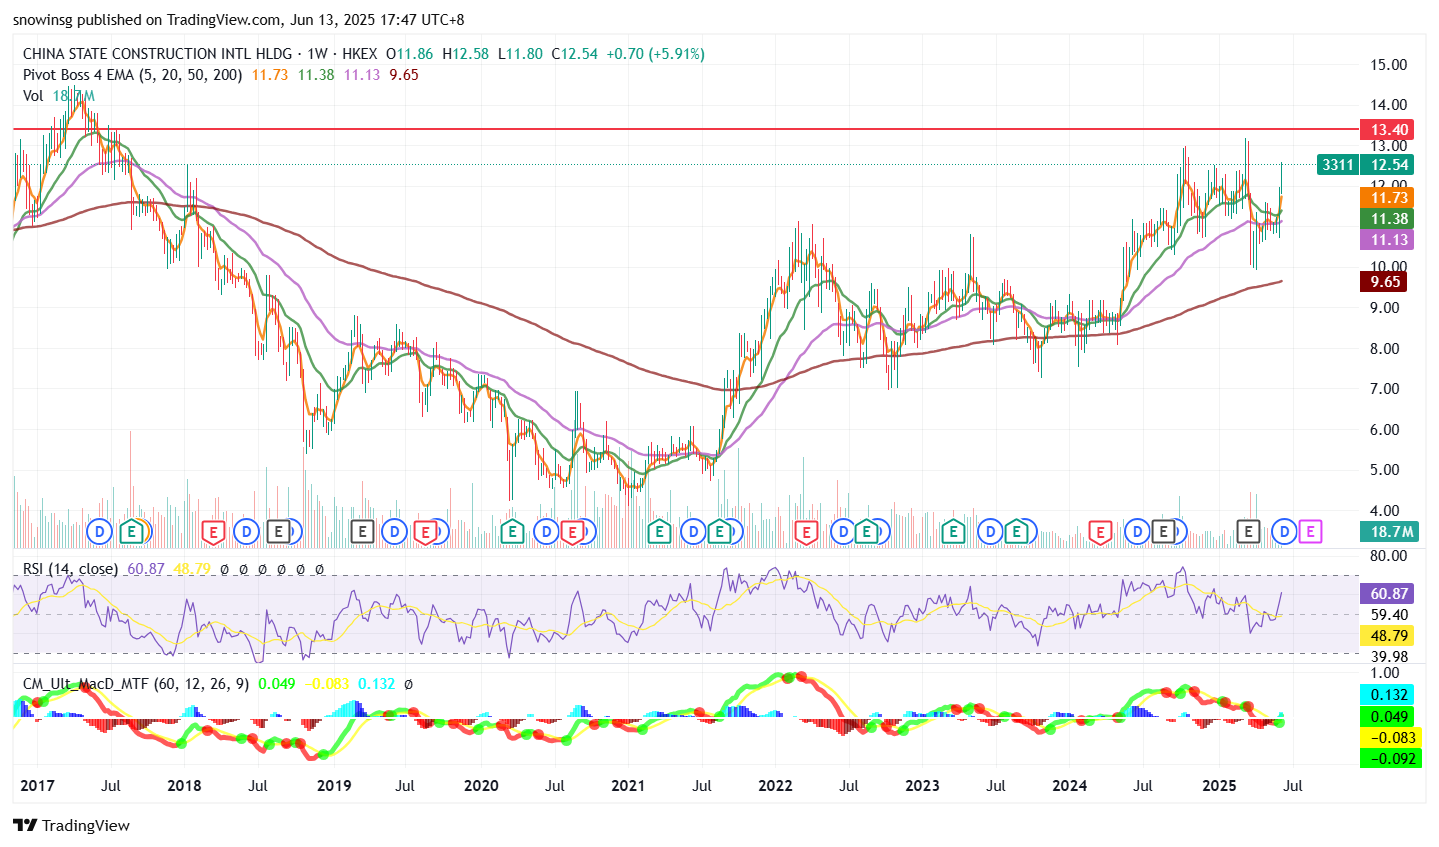The width and height of the screenshot is (1439, 847).
Task: Click the yellow -0.083 MACD axis label
Action: (x=1389, y=737)
